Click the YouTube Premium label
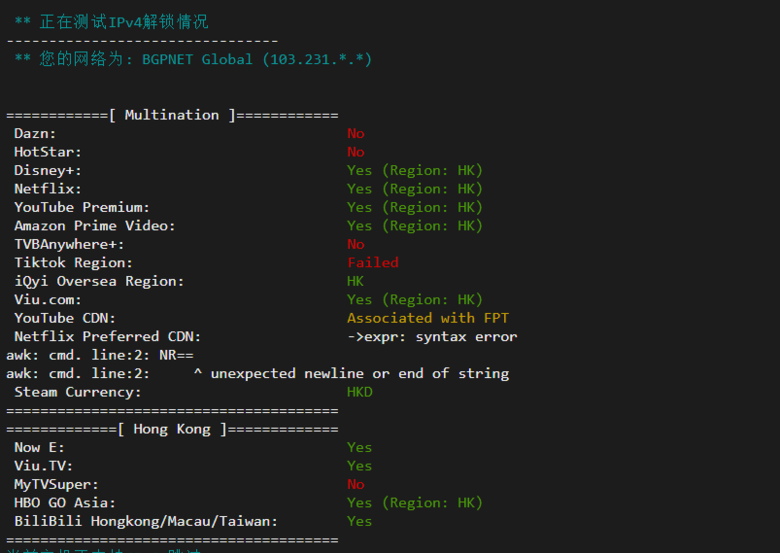The image size is (781, 554). click(82, 207)
